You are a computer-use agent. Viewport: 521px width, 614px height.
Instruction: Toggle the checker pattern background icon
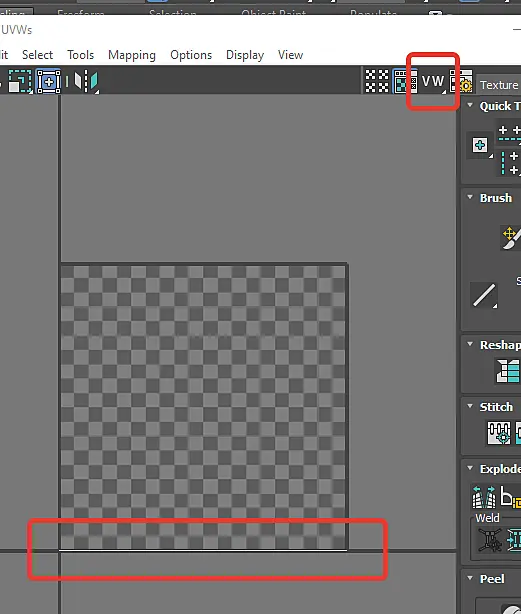click(377, 81)
